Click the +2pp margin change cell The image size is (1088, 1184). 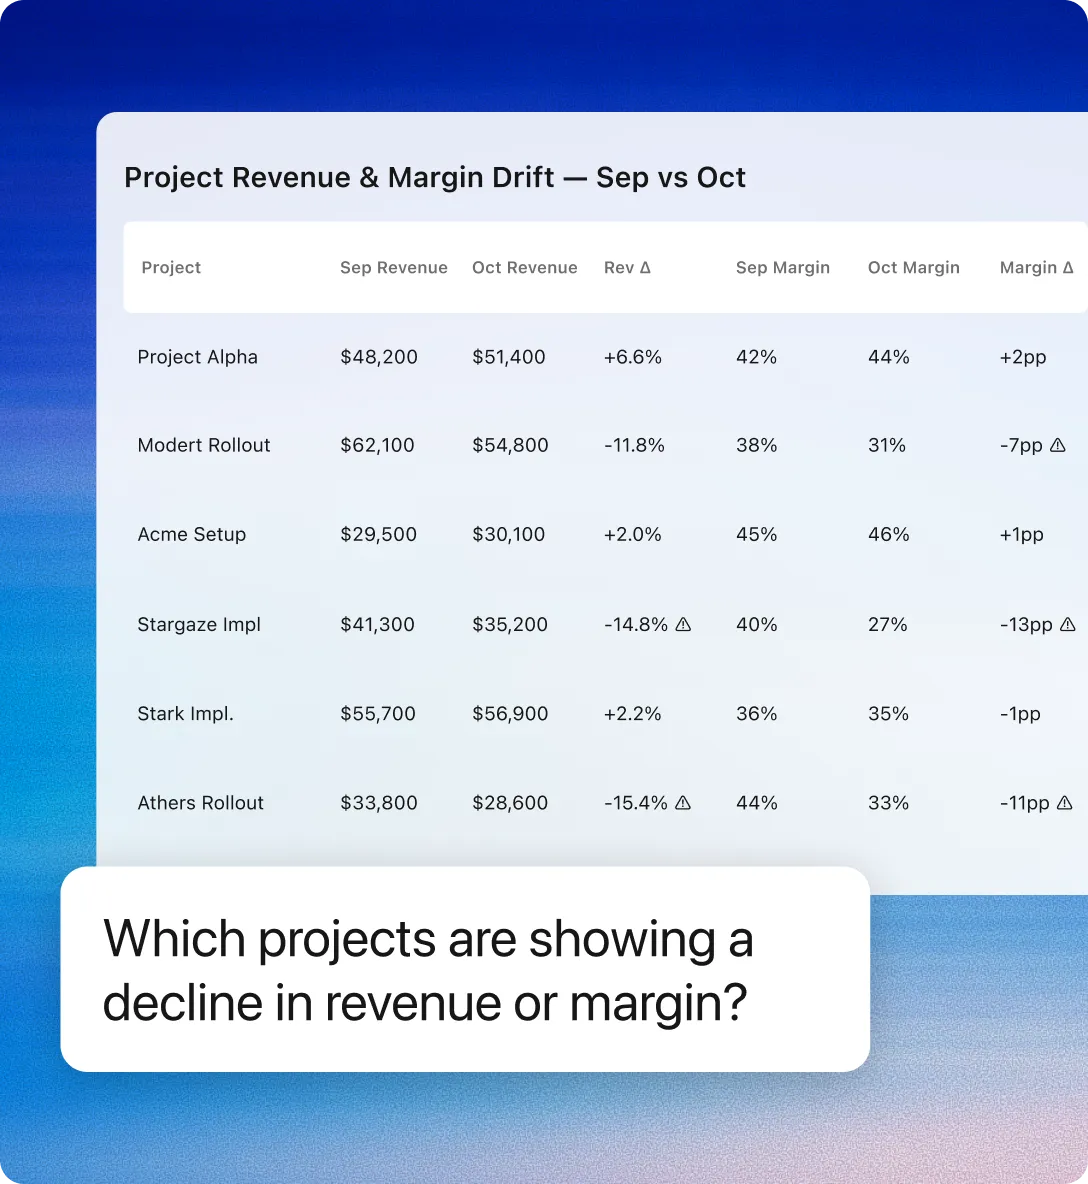1023,356
